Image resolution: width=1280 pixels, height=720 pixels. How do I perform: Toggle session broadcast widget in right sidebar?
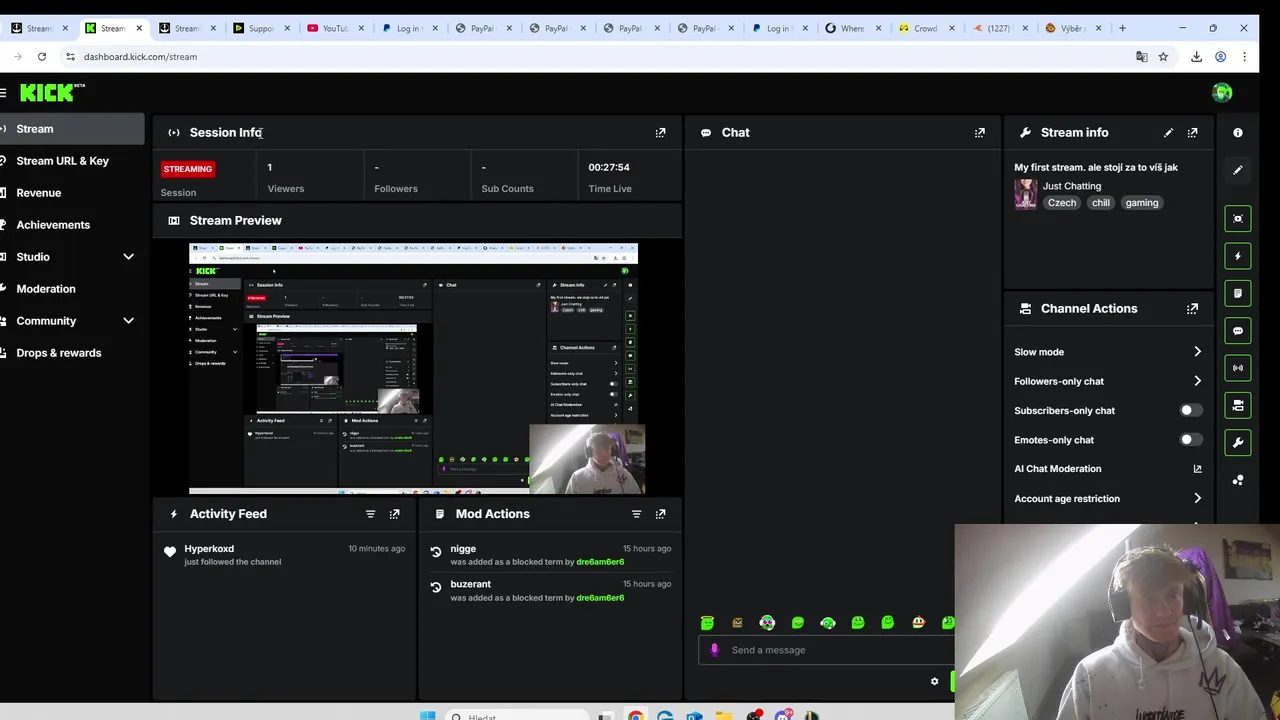[x=1238, y=368]
